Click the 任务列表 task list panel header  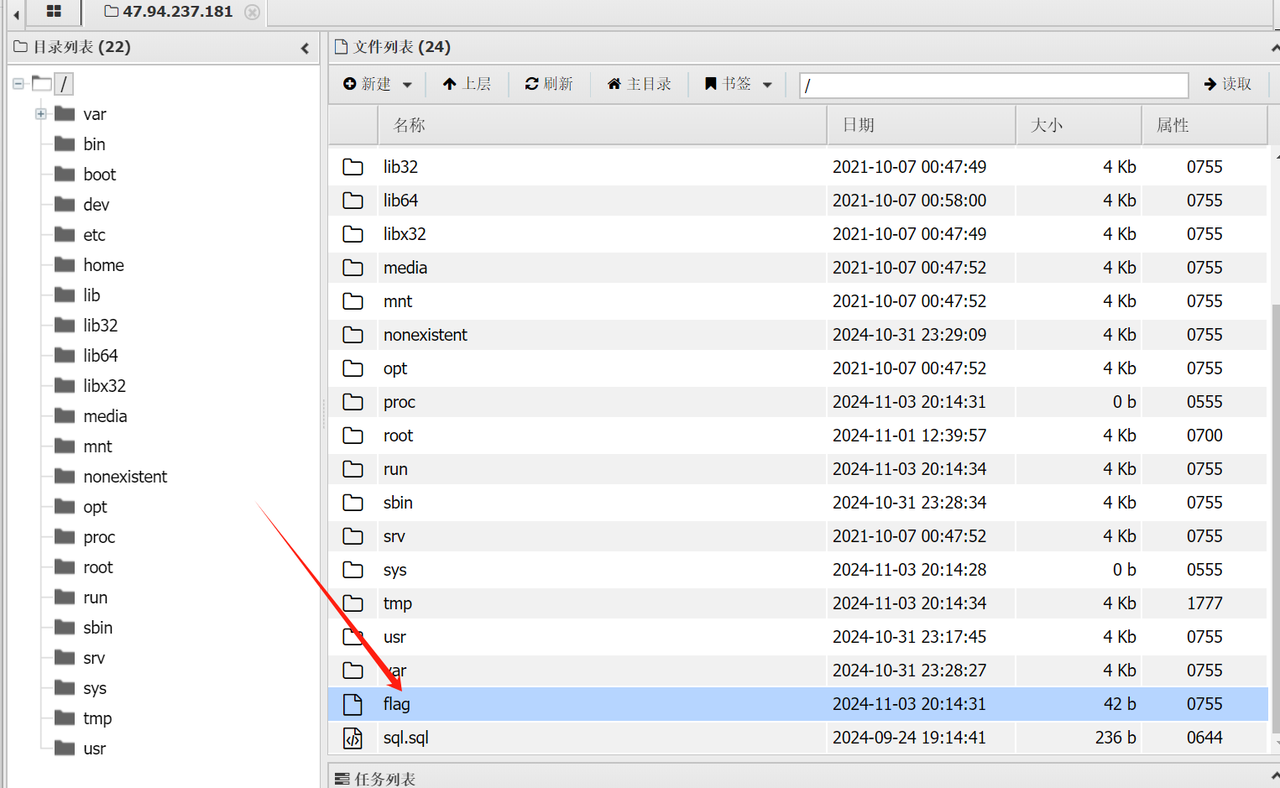(804, 778)
